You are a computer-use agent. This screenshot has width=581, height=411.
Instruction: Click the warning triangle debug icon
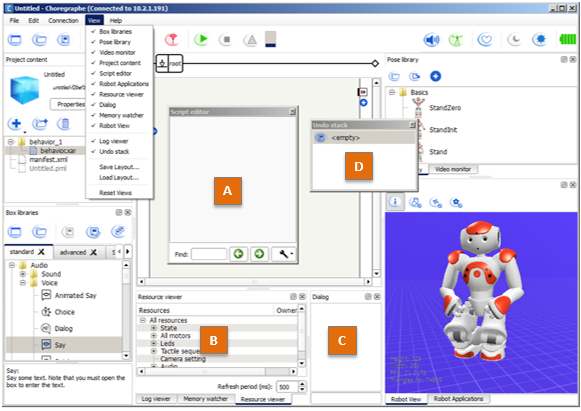pyautogui.click(x=252, y=40)
